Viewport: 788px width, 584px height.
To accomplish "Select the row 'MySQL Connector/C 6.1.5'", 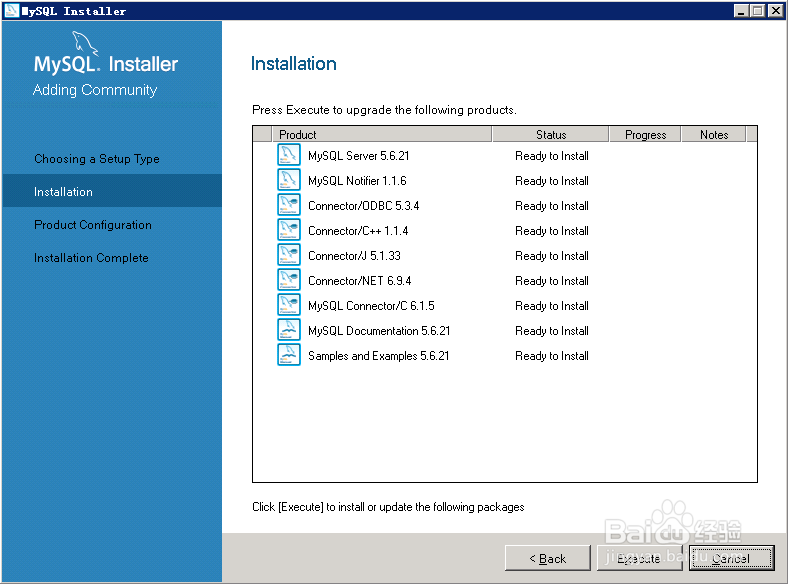I will point(505,306).
